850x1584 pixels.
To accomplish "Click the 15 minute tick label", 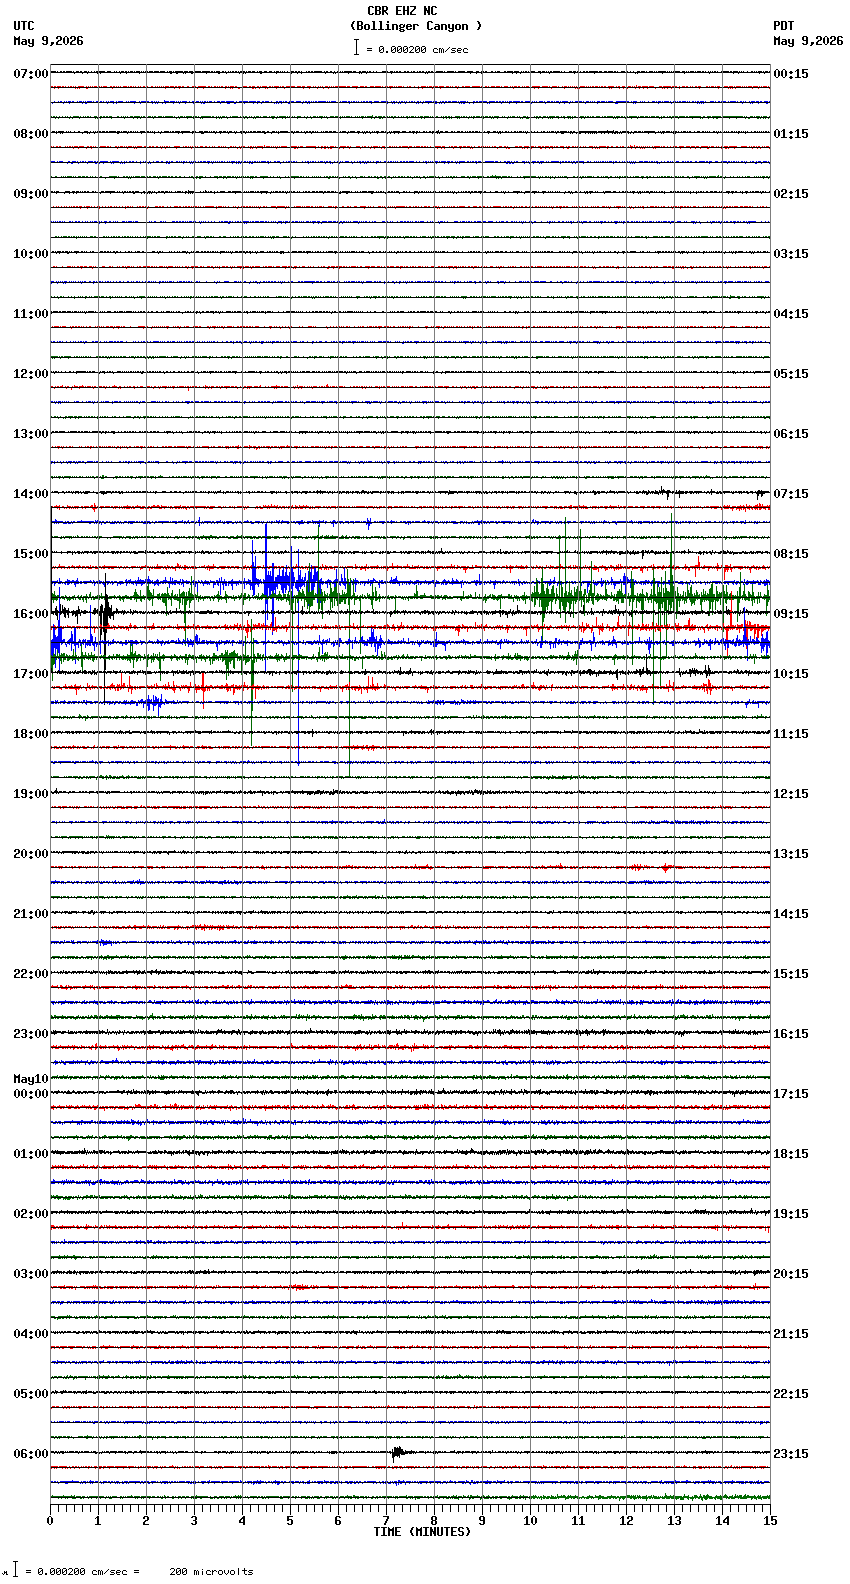I will click(x=770, y=1521).
